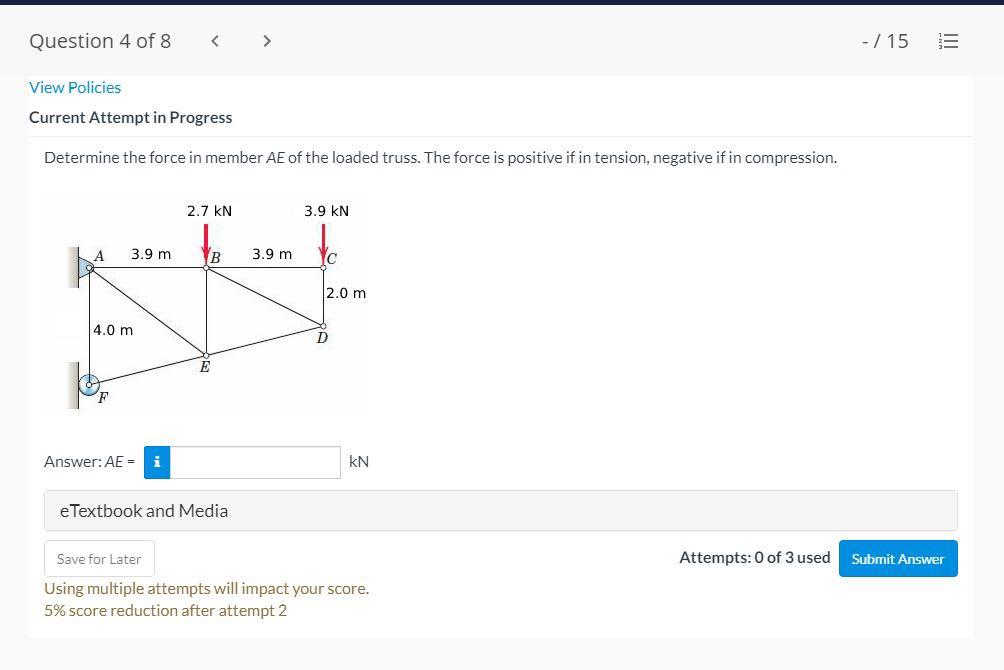Open the numbered question list icon
The width and height of the screenshot is (1004, 670).
[948, 41]
